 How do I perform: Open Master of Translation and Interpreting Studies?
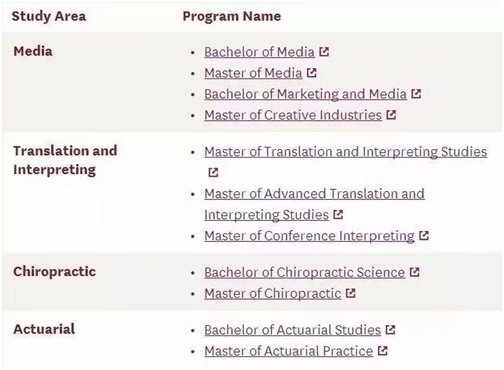(346, 152)
